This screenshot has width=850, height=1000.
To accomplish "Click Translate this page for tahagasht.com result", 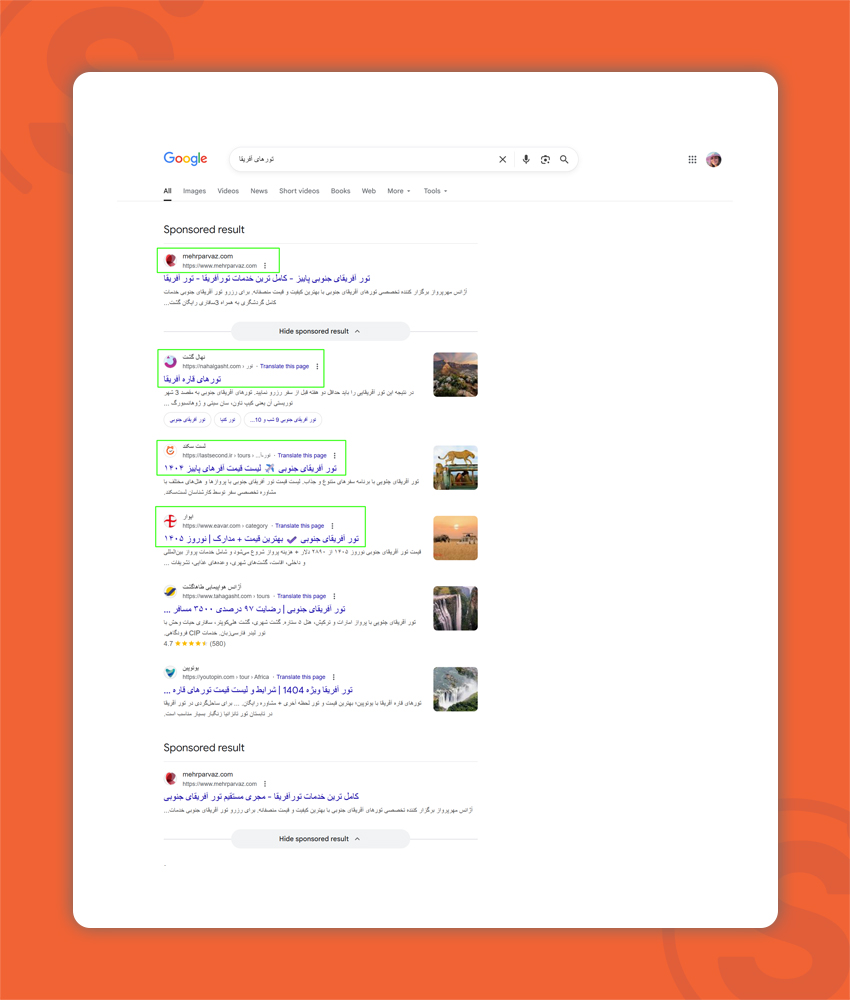I will point(302,596).
